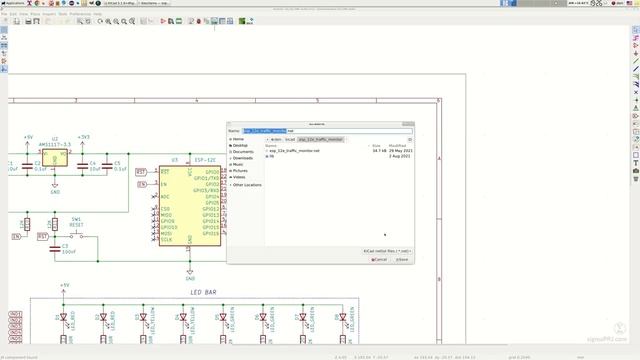This screenshot has height=360, width=640.
Task: Click the Find toolbar icon
Action: tap(80, 21)
